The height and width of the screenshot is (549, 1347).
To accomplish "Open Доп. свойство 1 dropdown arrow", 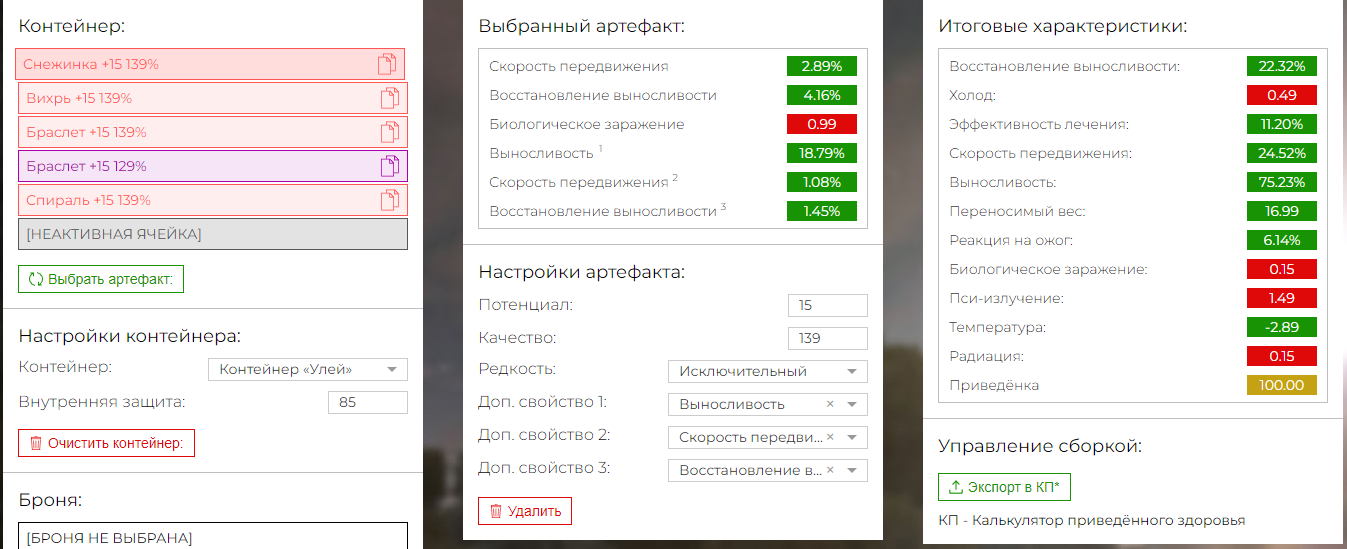I will [x=852, y=404].
